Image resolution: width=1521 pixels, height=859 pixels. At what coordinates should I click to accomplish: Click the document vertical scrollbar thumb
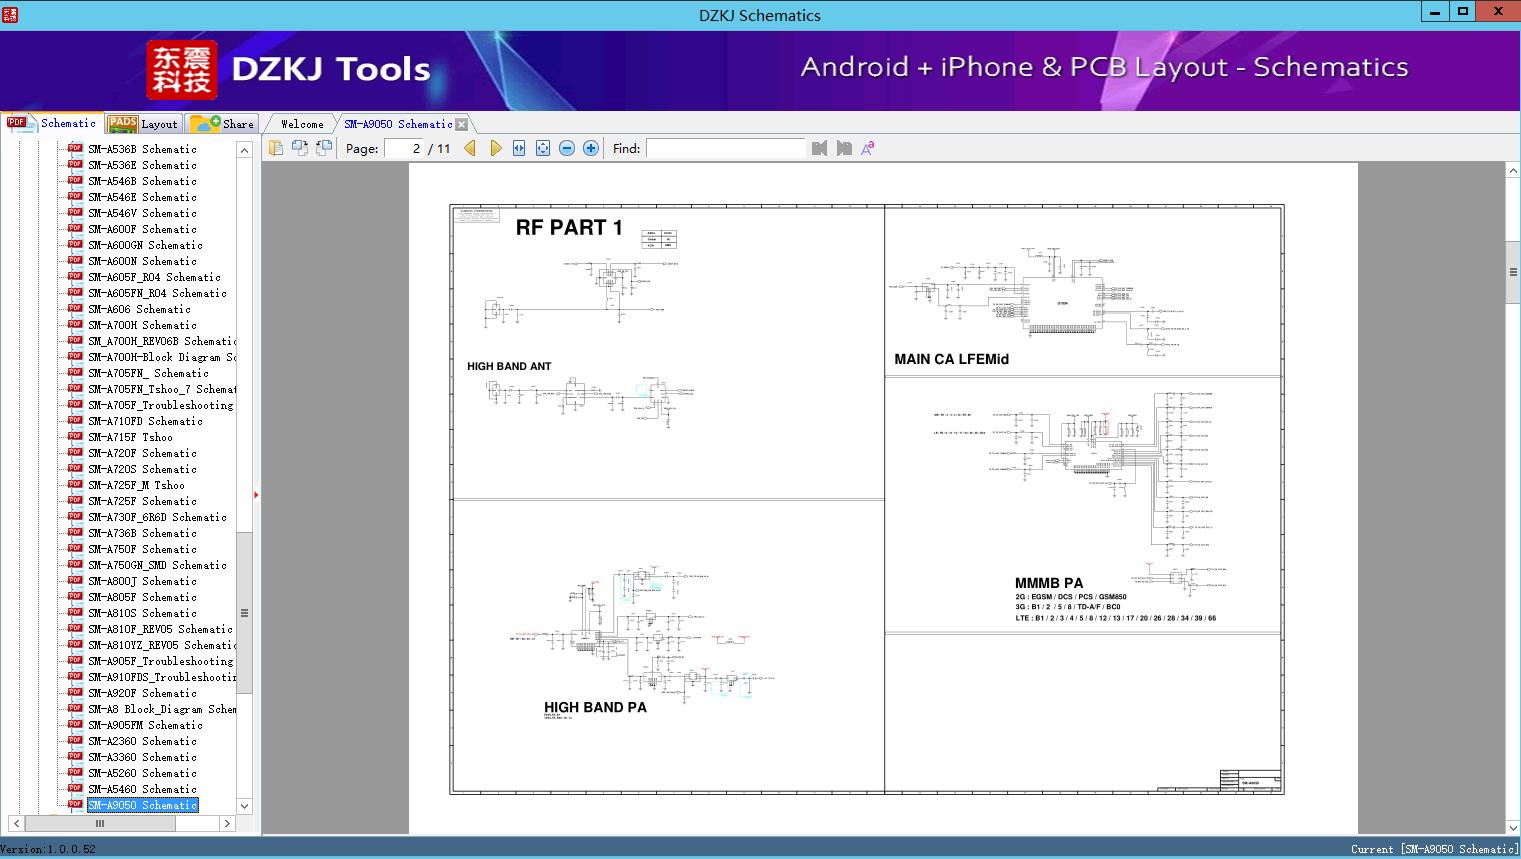tap(1513, 272)
